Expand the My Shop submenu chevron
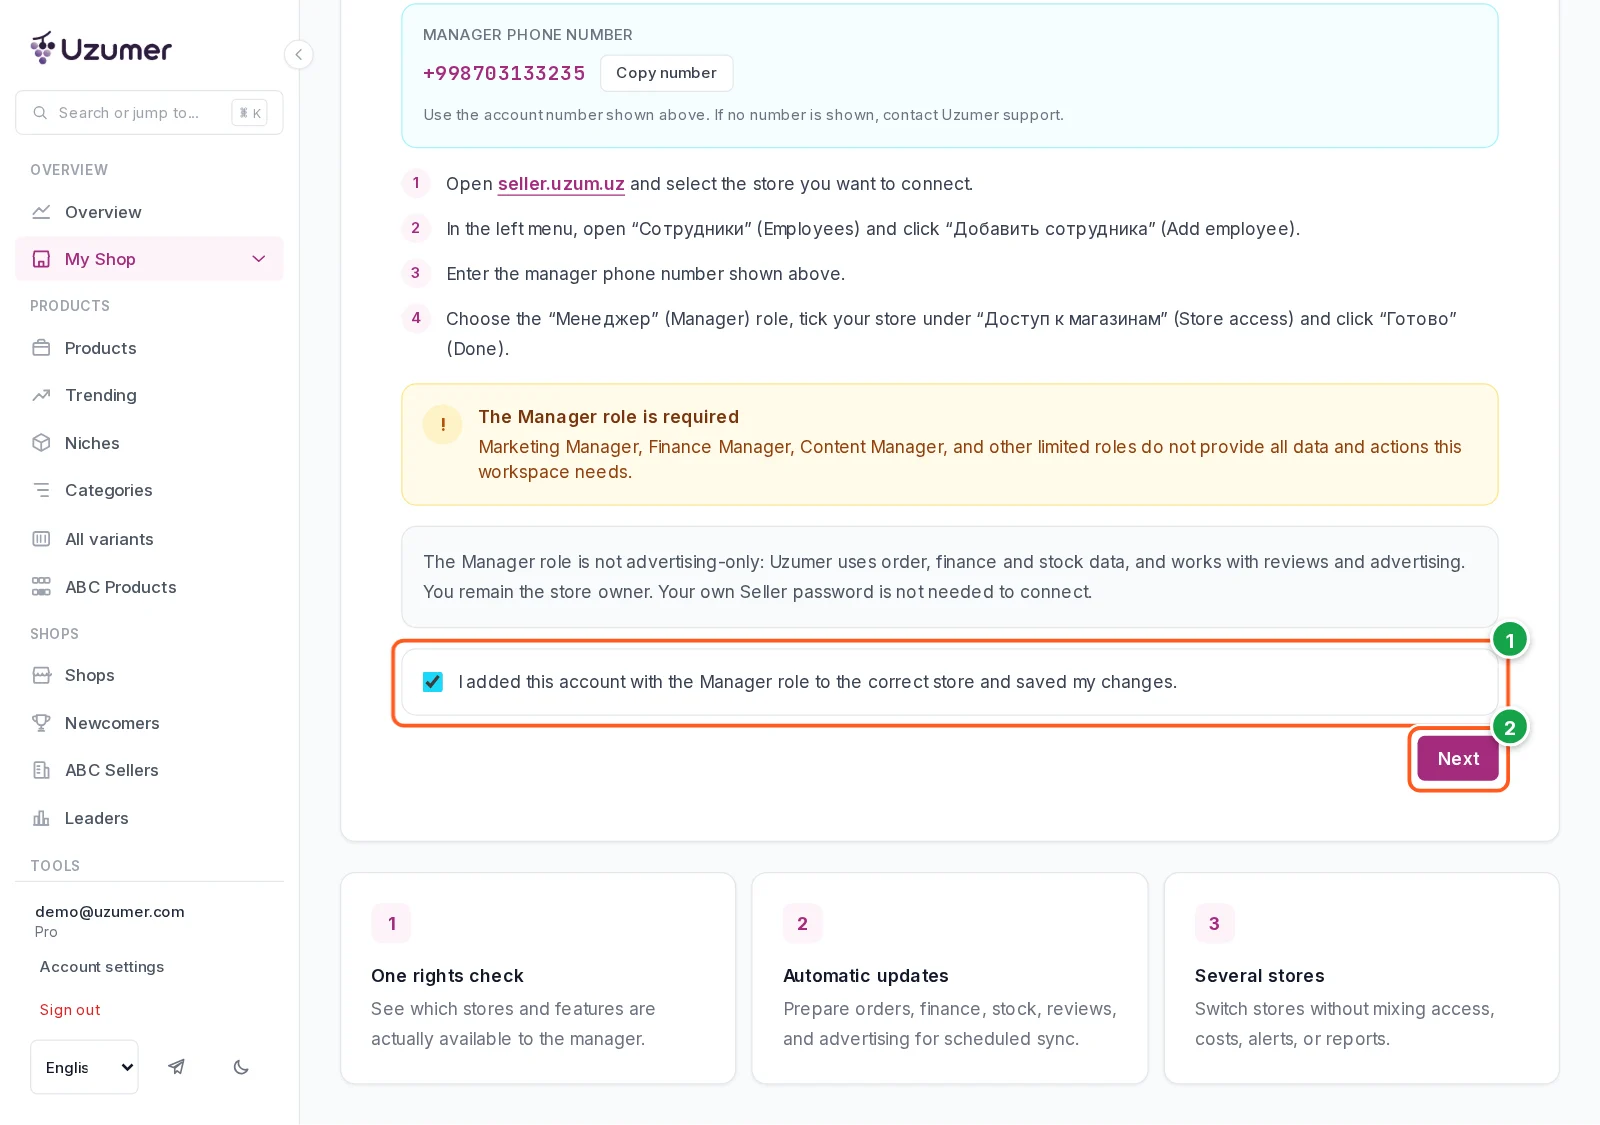The height and width of the screenshot is (1125, 1600). [259, 259]
